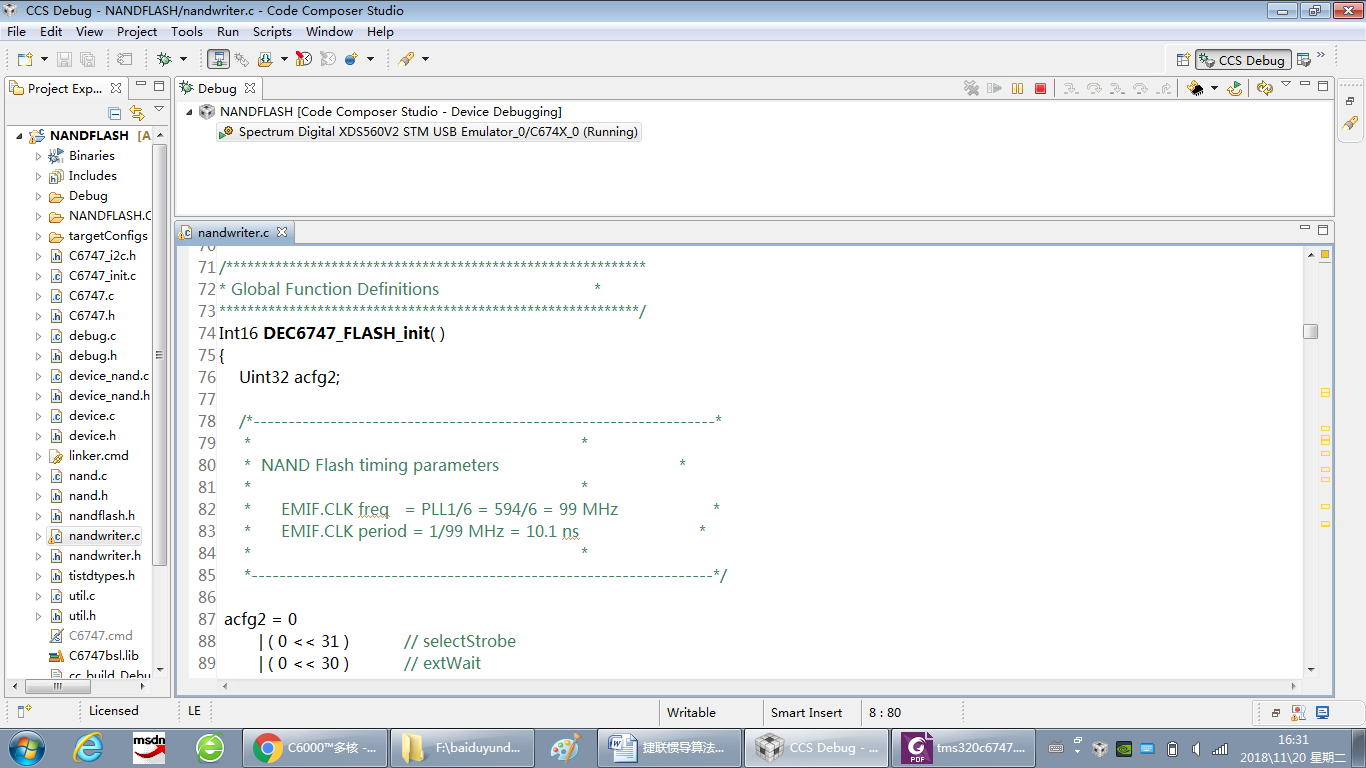Screen dimensions: 1366x768
Task: Open the Project Explorer view menu triangle
Action: click(x=159, y=110)
